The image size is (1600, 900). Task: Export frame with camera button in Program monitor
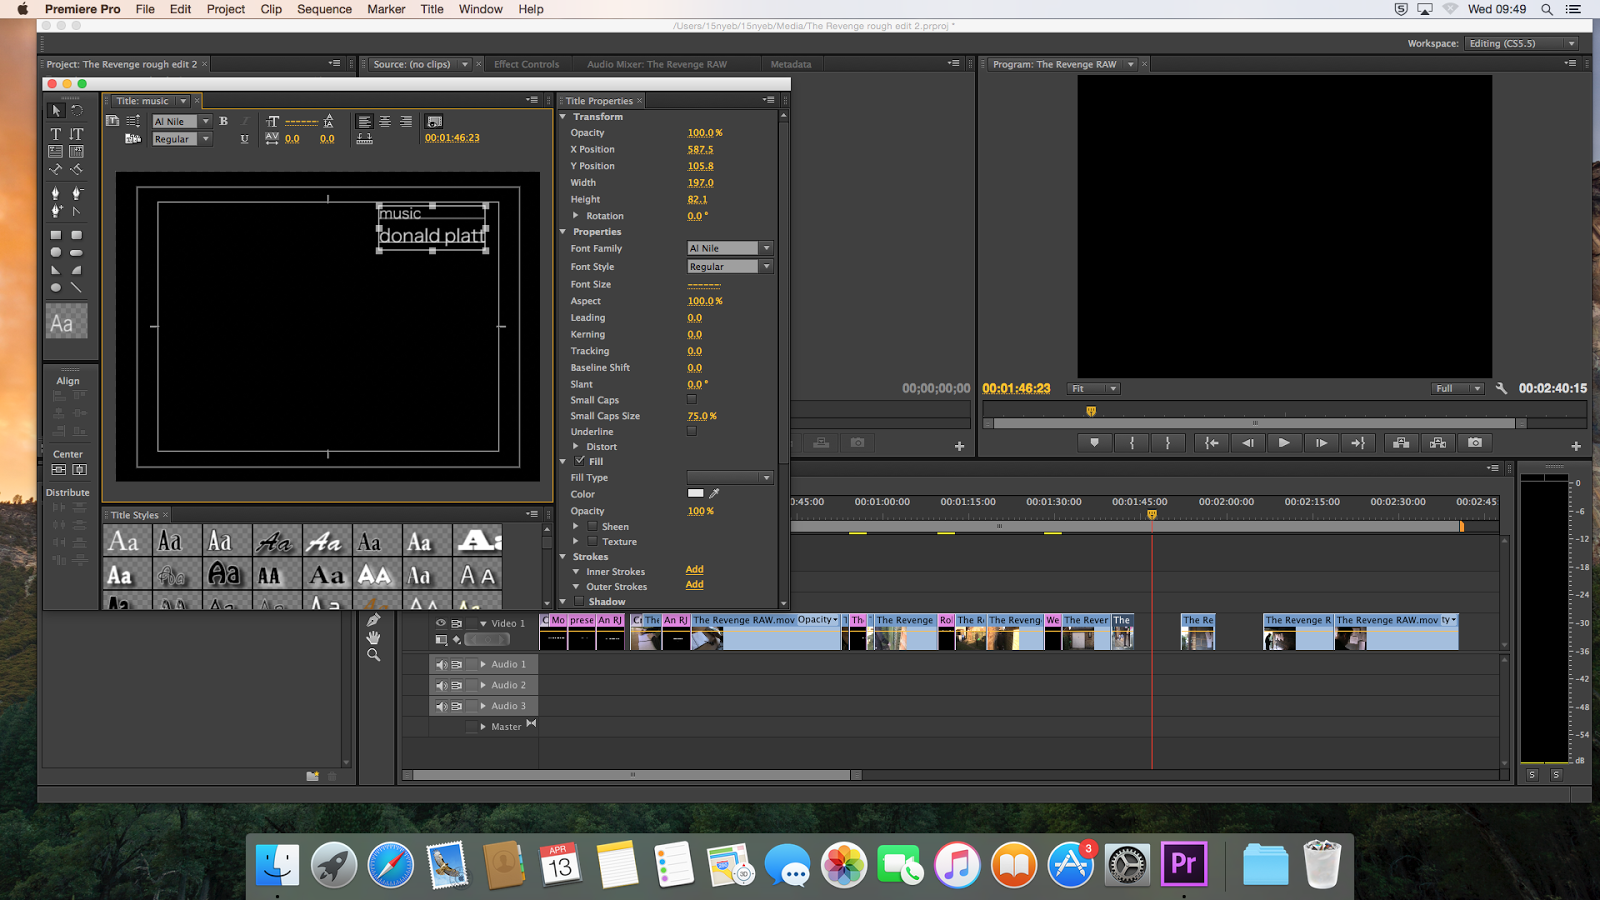1475,442
